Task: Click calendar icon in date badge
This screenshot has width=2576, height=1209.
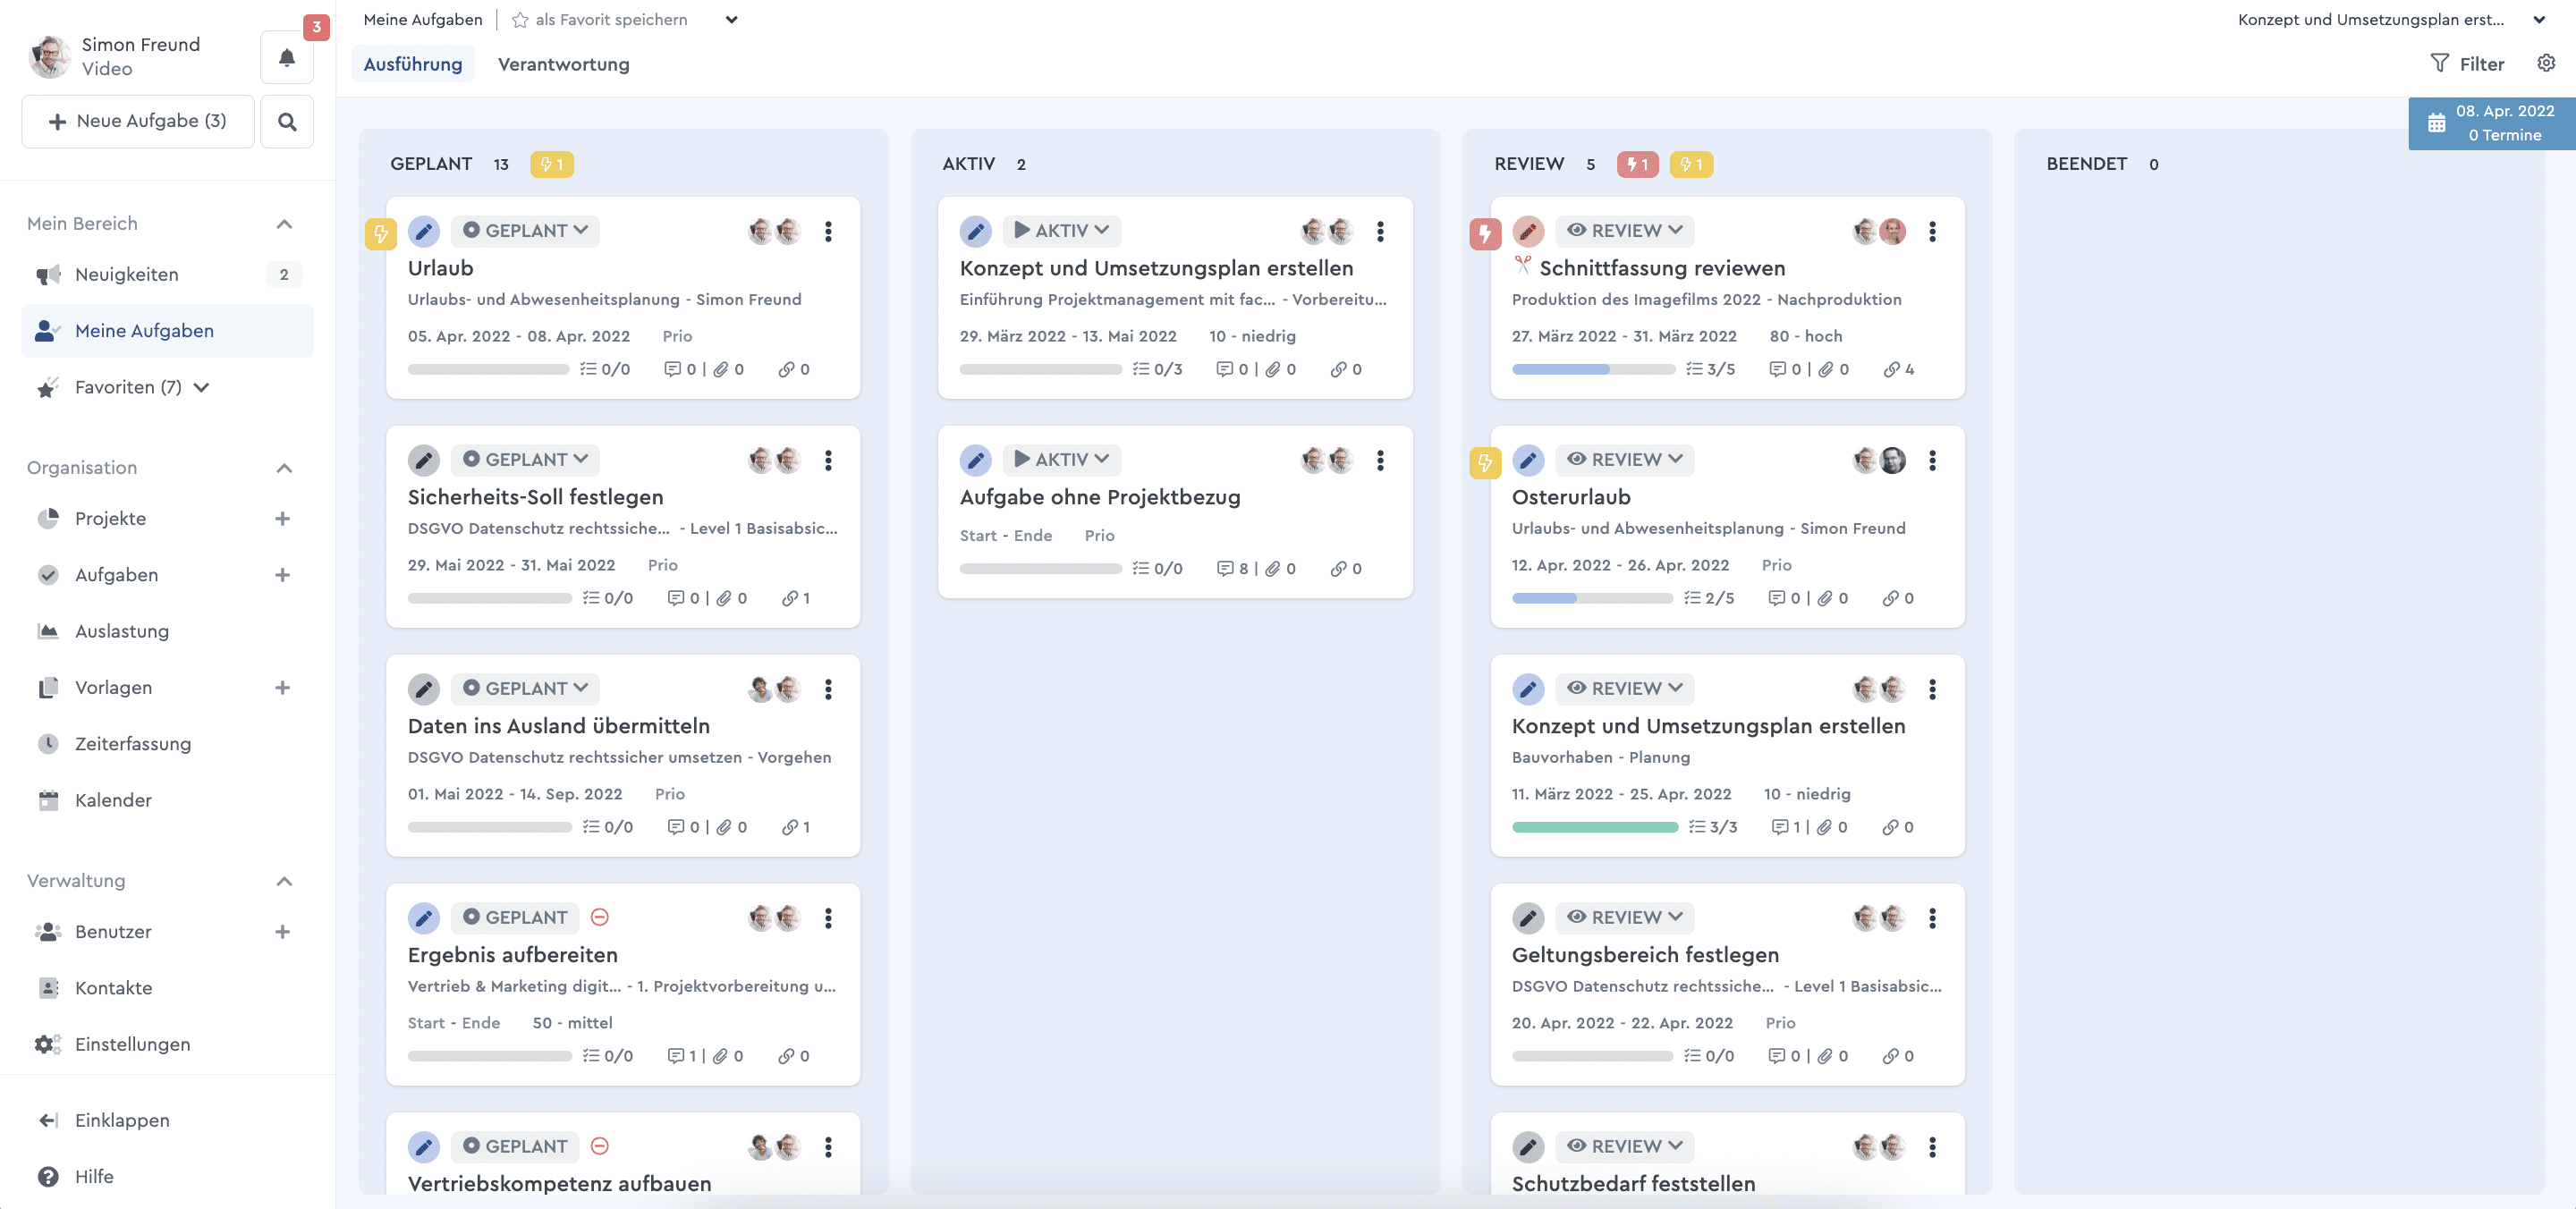Action: 2437,123
